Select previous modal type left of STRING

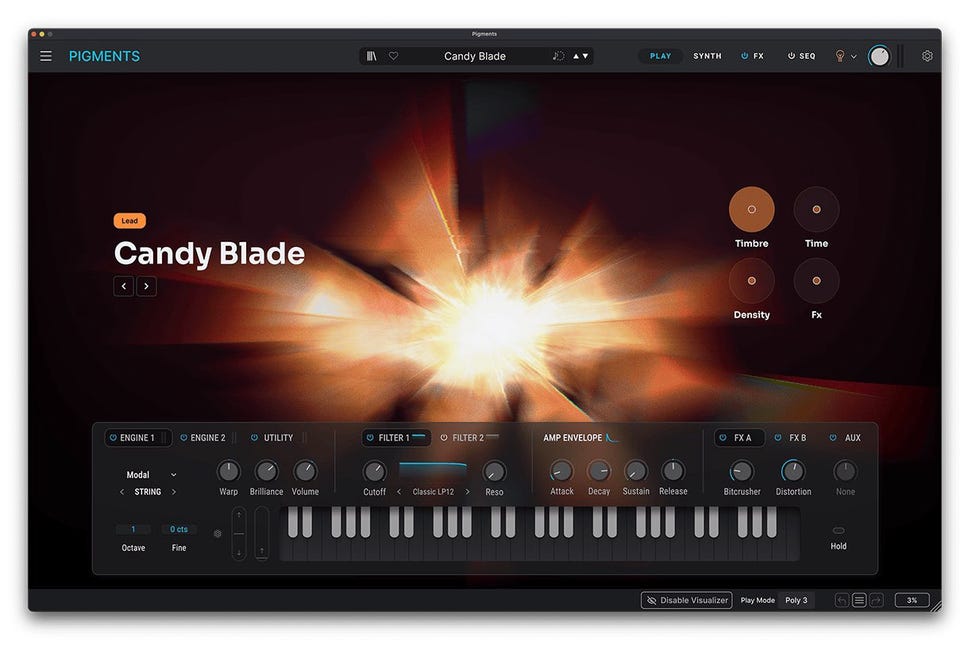point(122,491)
